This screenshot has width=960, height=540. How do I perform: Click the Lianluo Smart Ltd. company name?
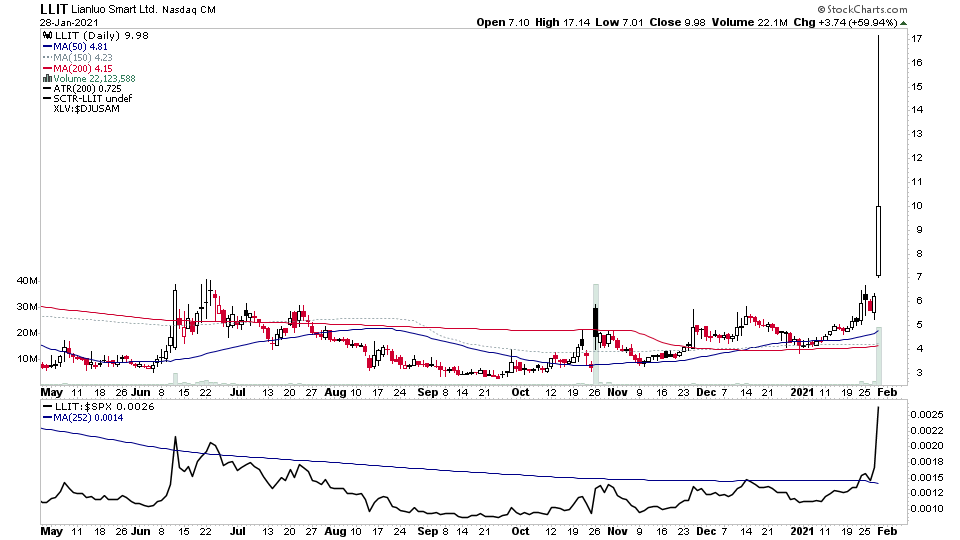114,10
